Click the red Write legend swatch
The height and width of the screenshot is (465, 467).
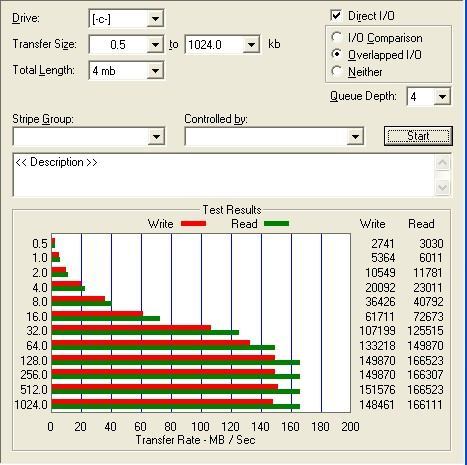click(x=193, y=224)
